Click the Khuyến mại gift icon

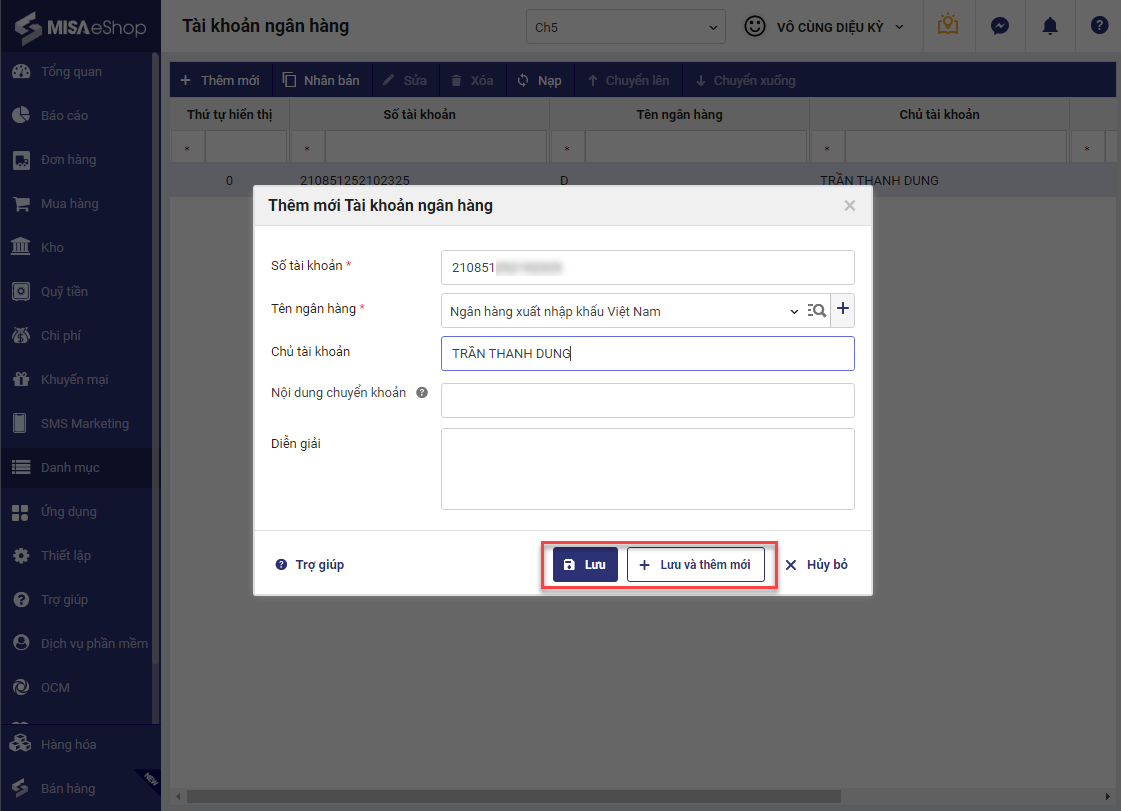coord(21,379)
